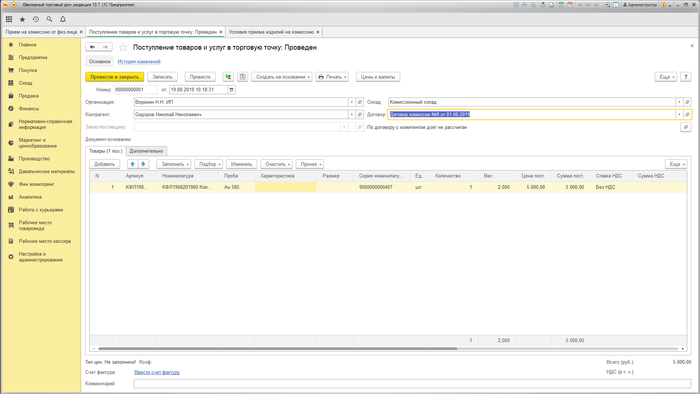
Task: Open calendar picker next to date
Action: tap(231, 90)
